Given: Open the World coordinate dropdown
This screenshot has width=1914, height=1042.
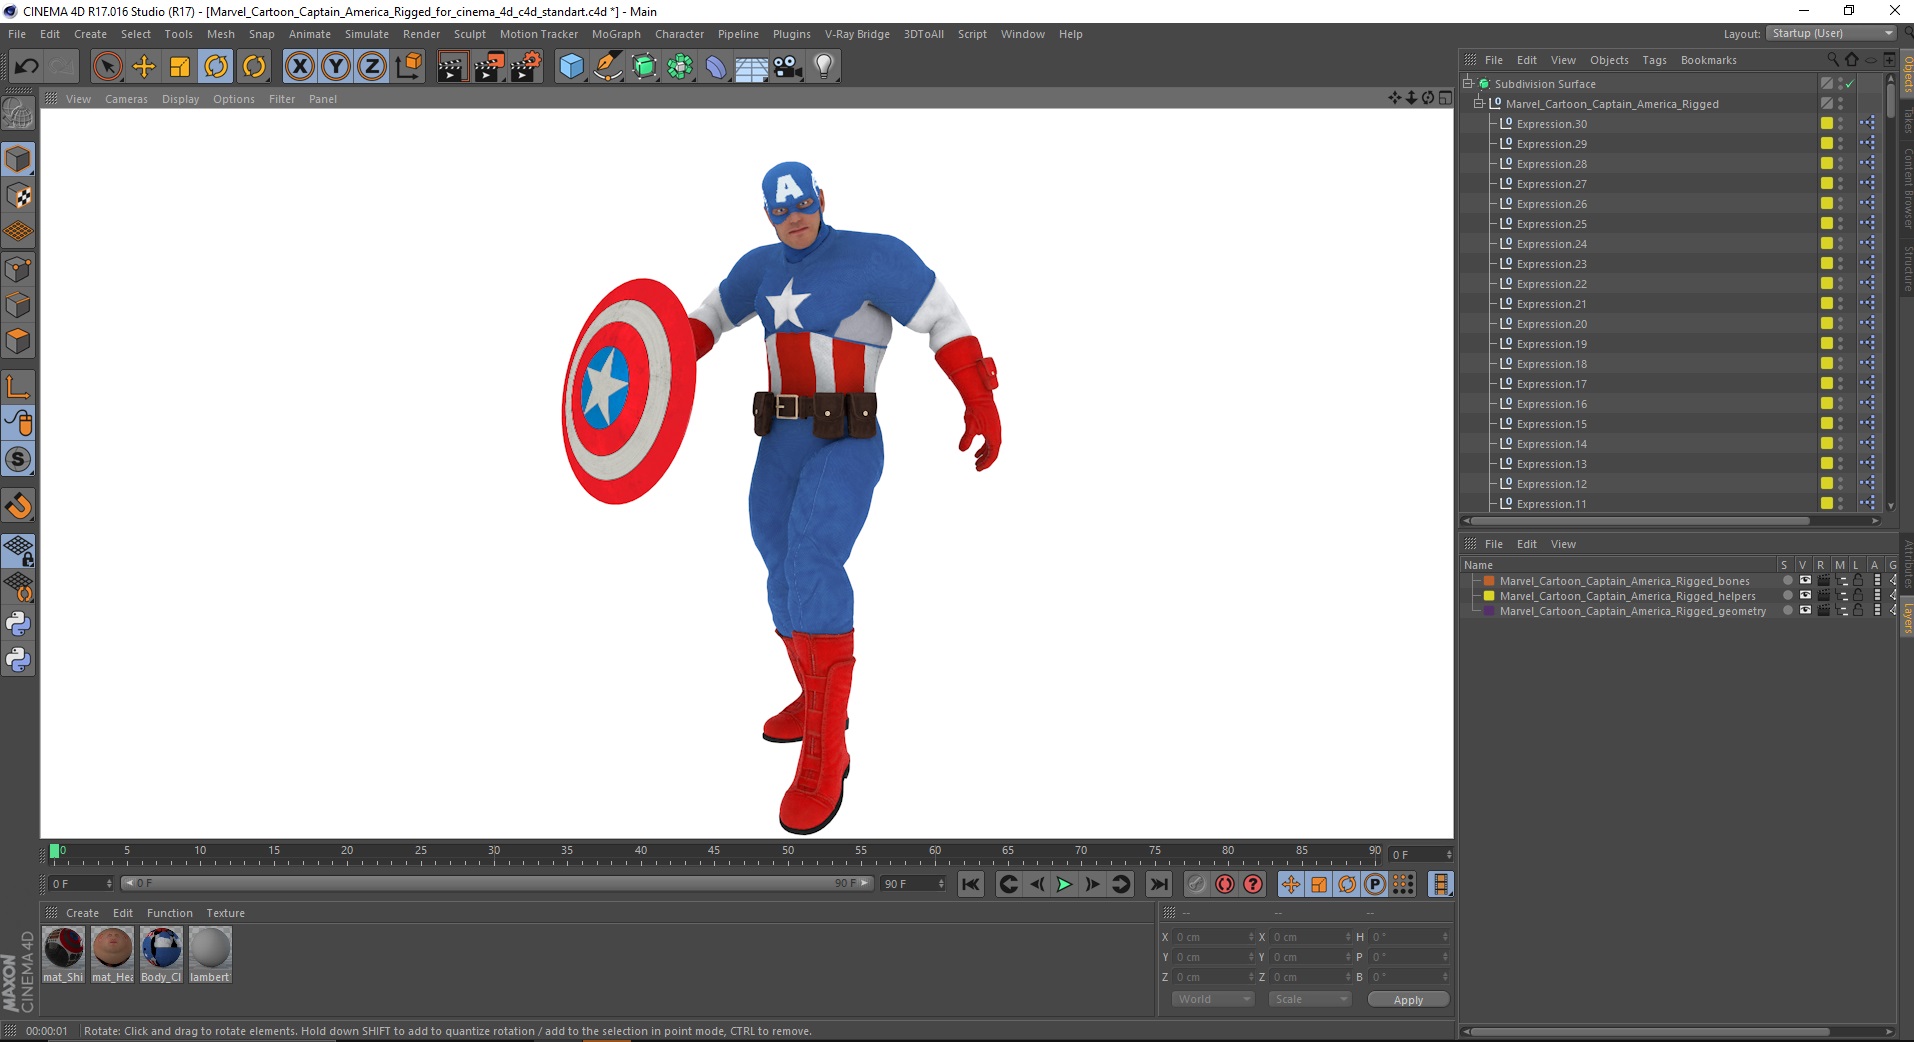Looking at the screenshot, I should (x=1213, y=999).
